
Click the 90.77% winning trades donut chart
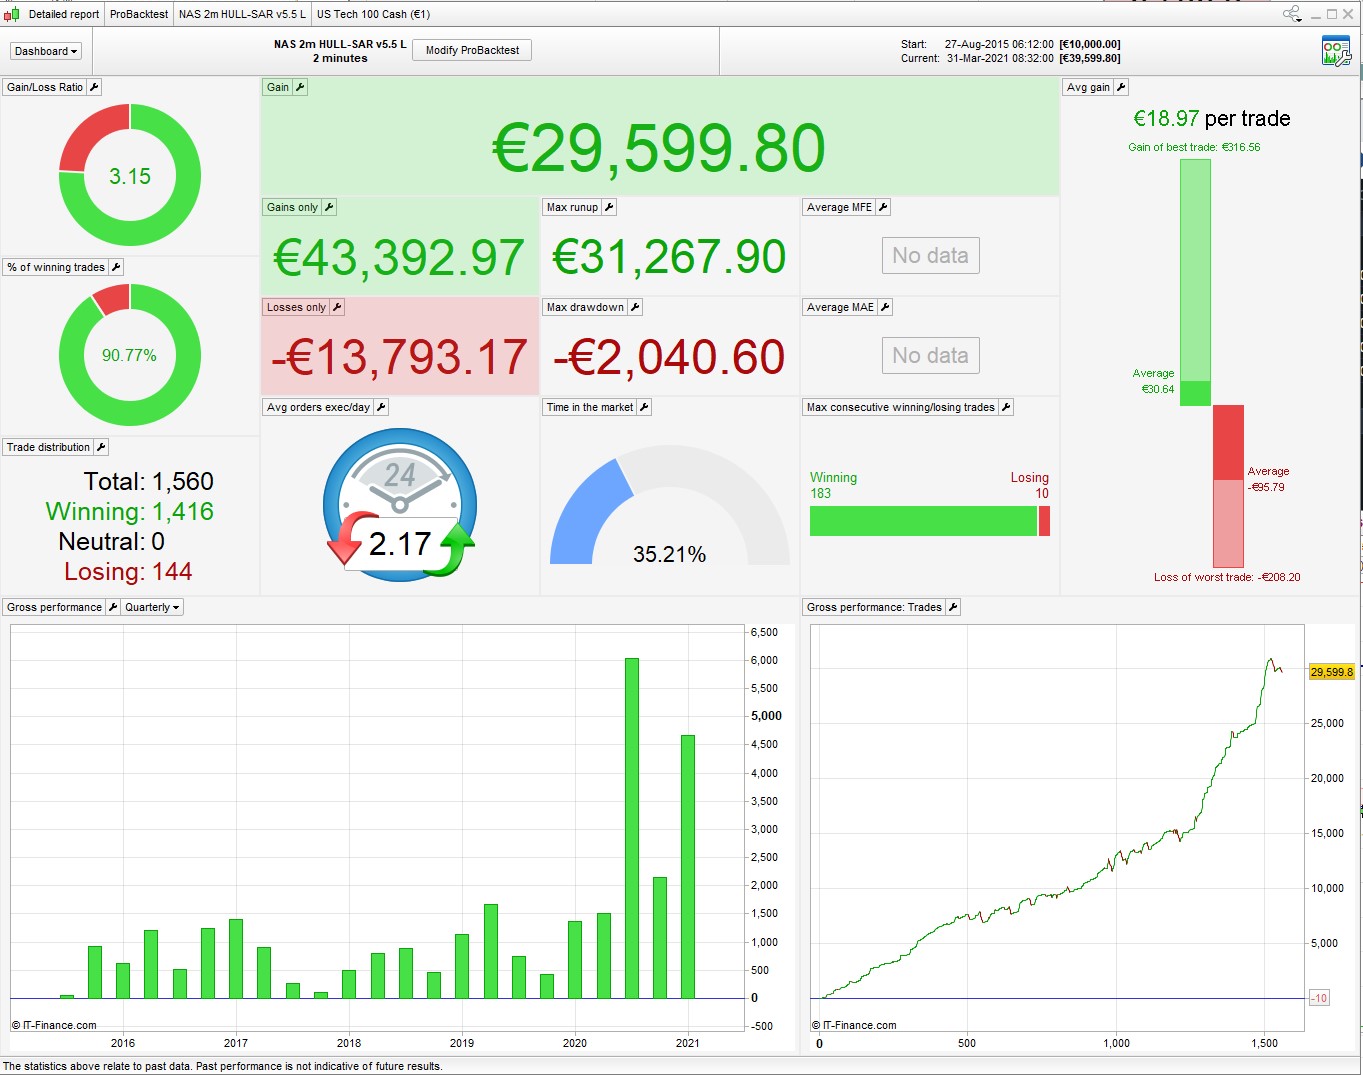coord(130,355)
